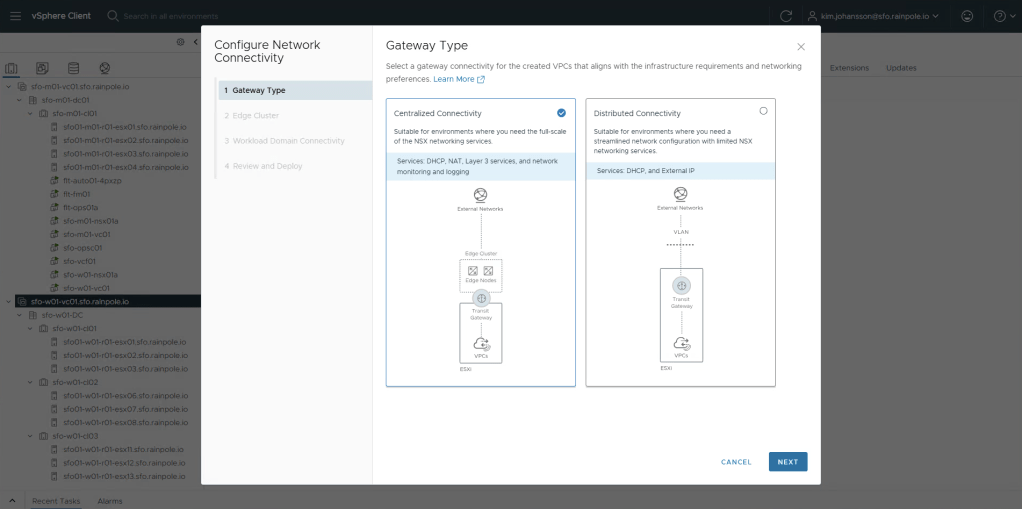The height and width of the screenshot is (509, 1022).
Task: Click the NEXT button
Action: click(787, 462)
